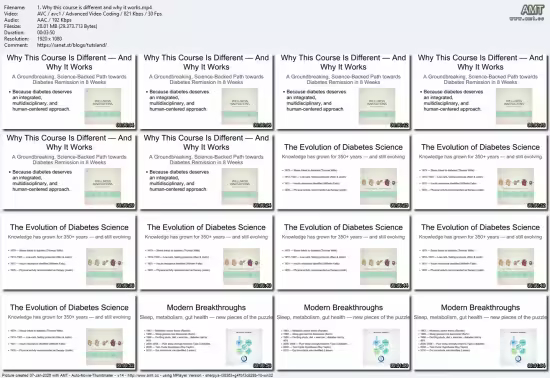Click the footer line 'Picture created ... with AMT - Auto-Movie-Thumbnailer'
Screen dimensions: 550x378
pyautogui.click(x=138, y=375)
